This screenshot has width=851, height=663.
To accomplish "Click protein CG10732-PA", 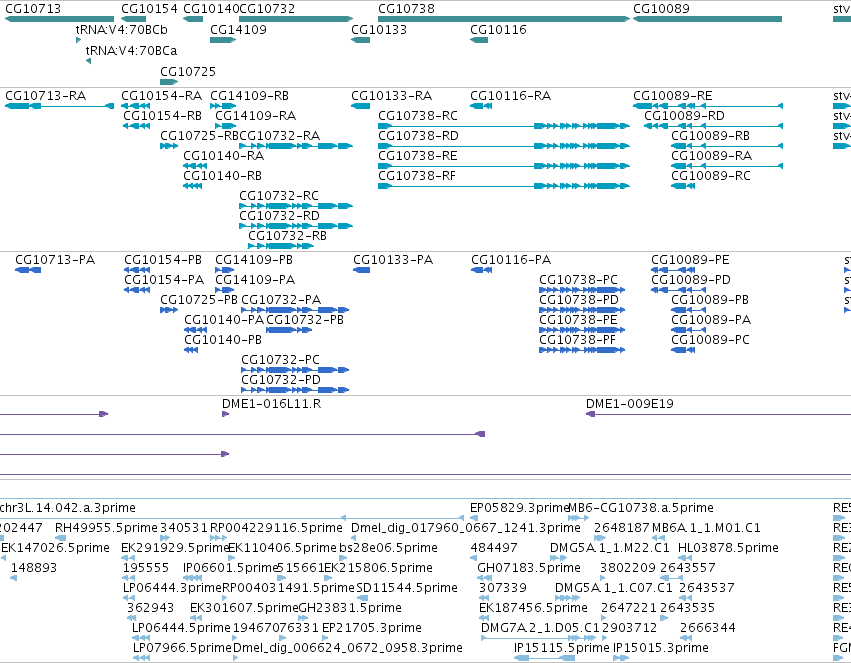I will [x=281, y=300].
